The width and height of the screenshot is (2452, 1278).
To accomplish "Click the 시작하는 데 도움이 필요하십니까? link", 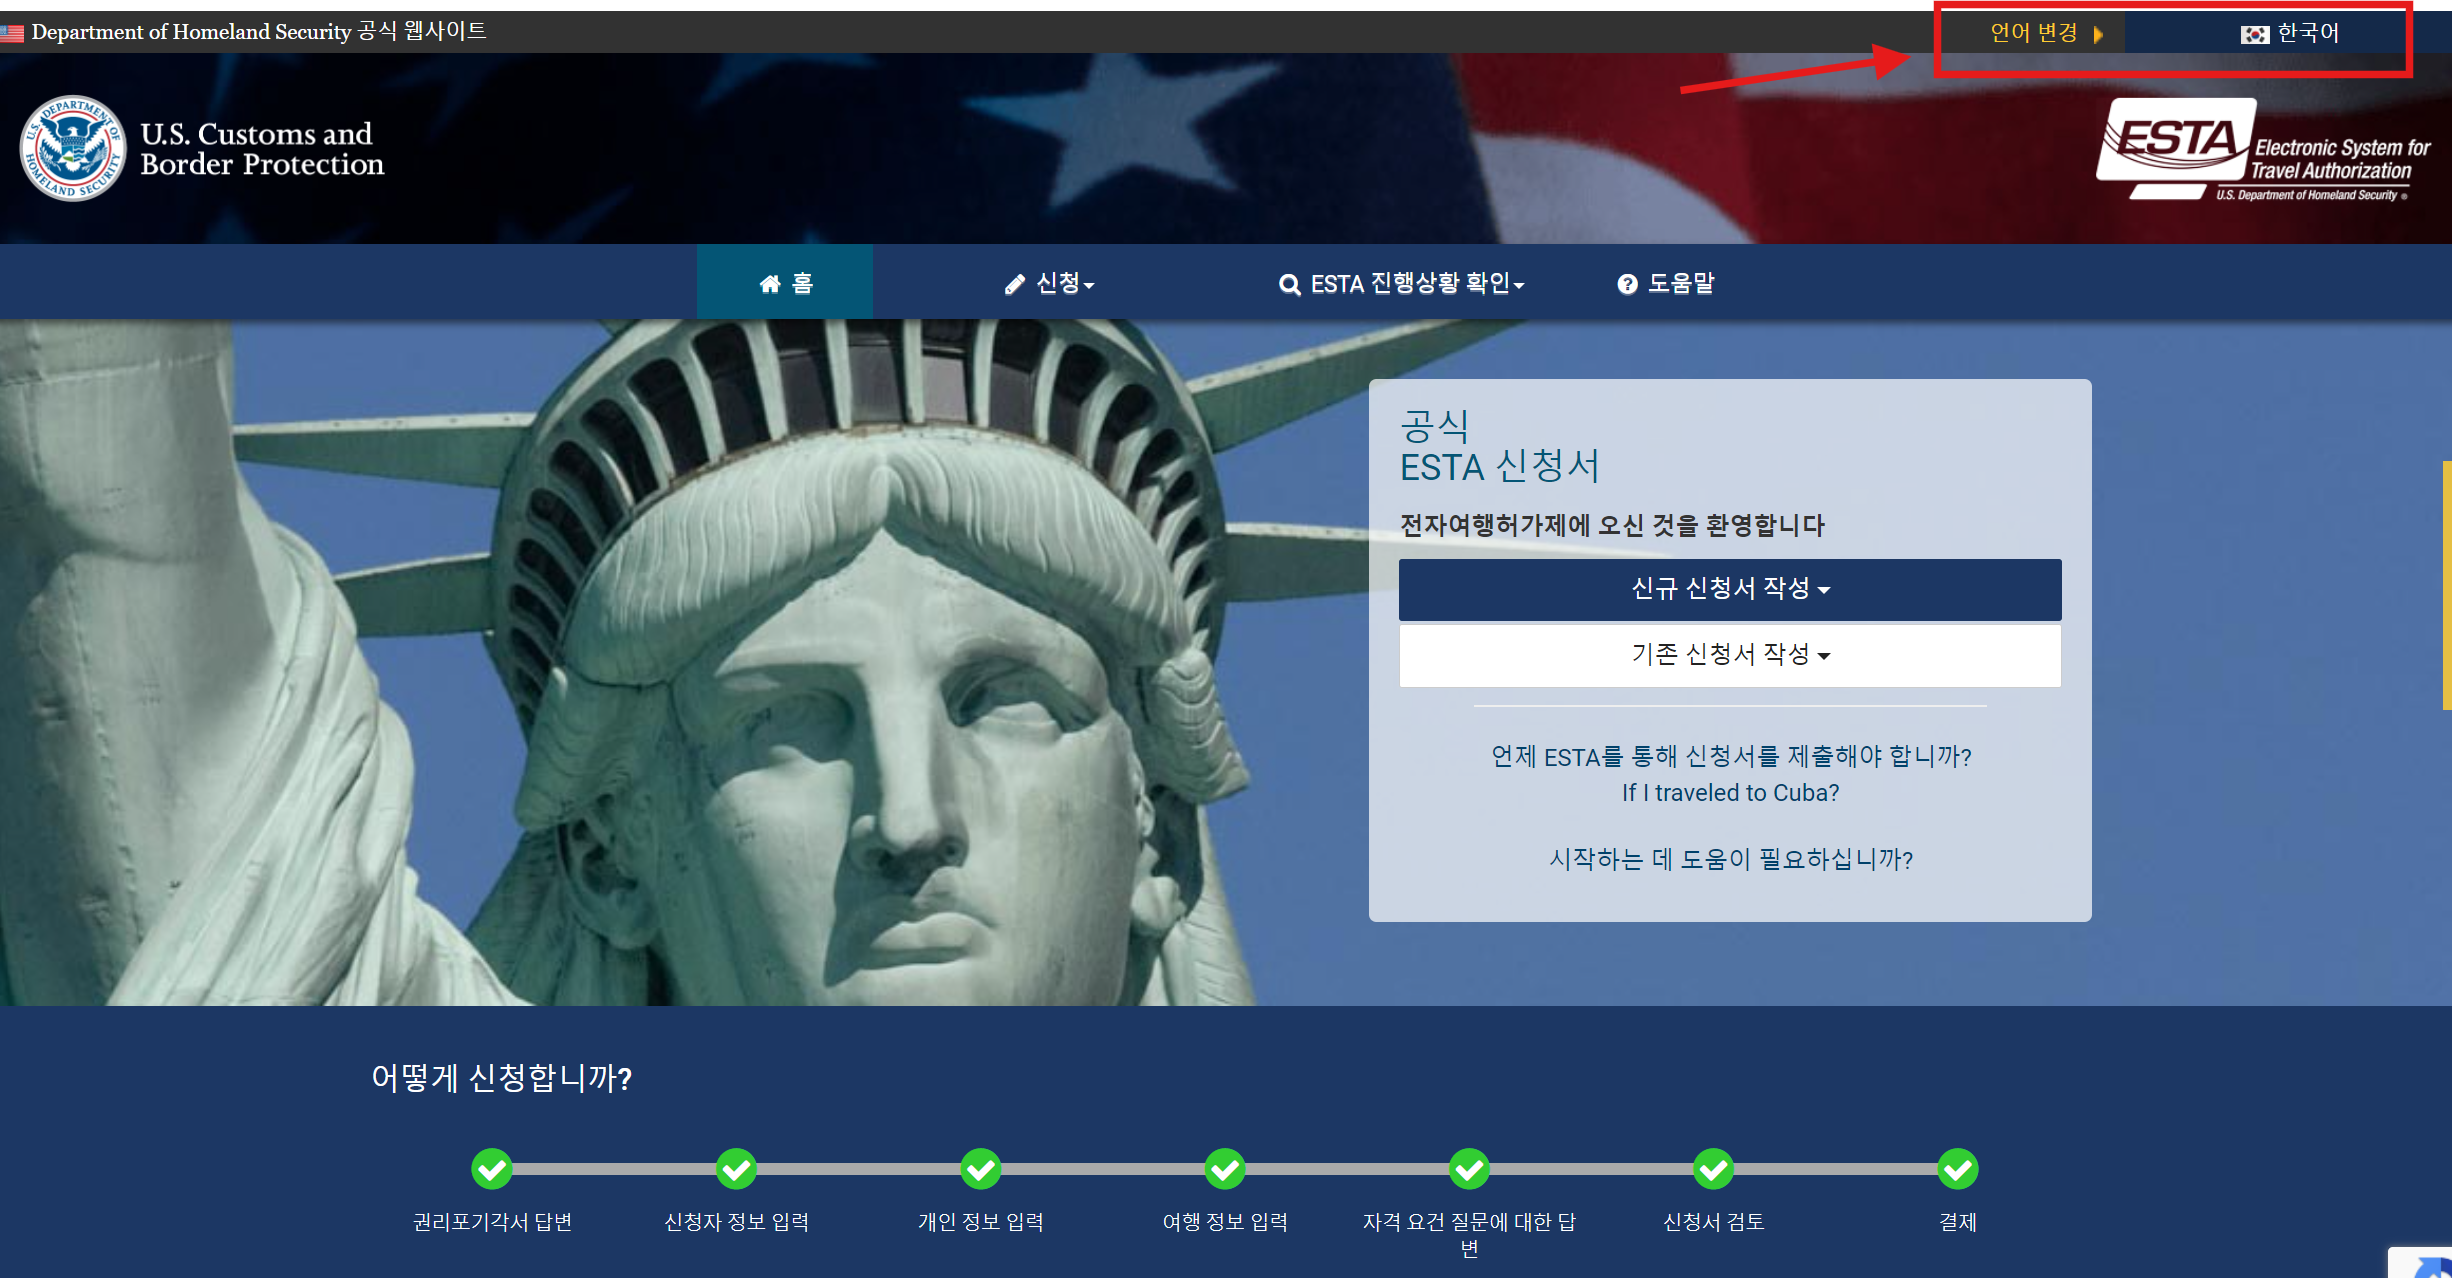I will [x=1730, y=859].
